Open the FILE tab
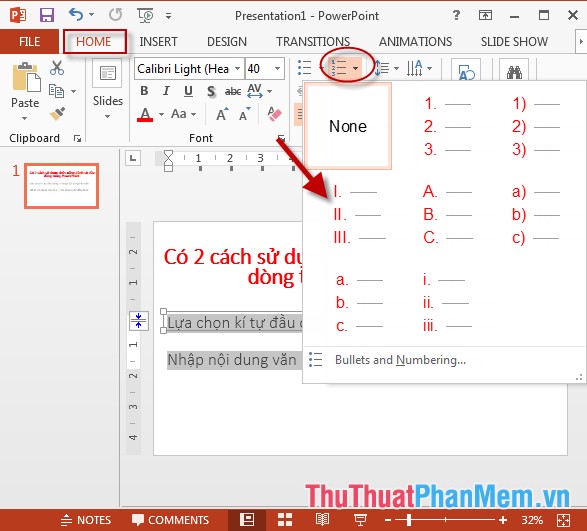The image size is (587, 531). tap(29, 42)
